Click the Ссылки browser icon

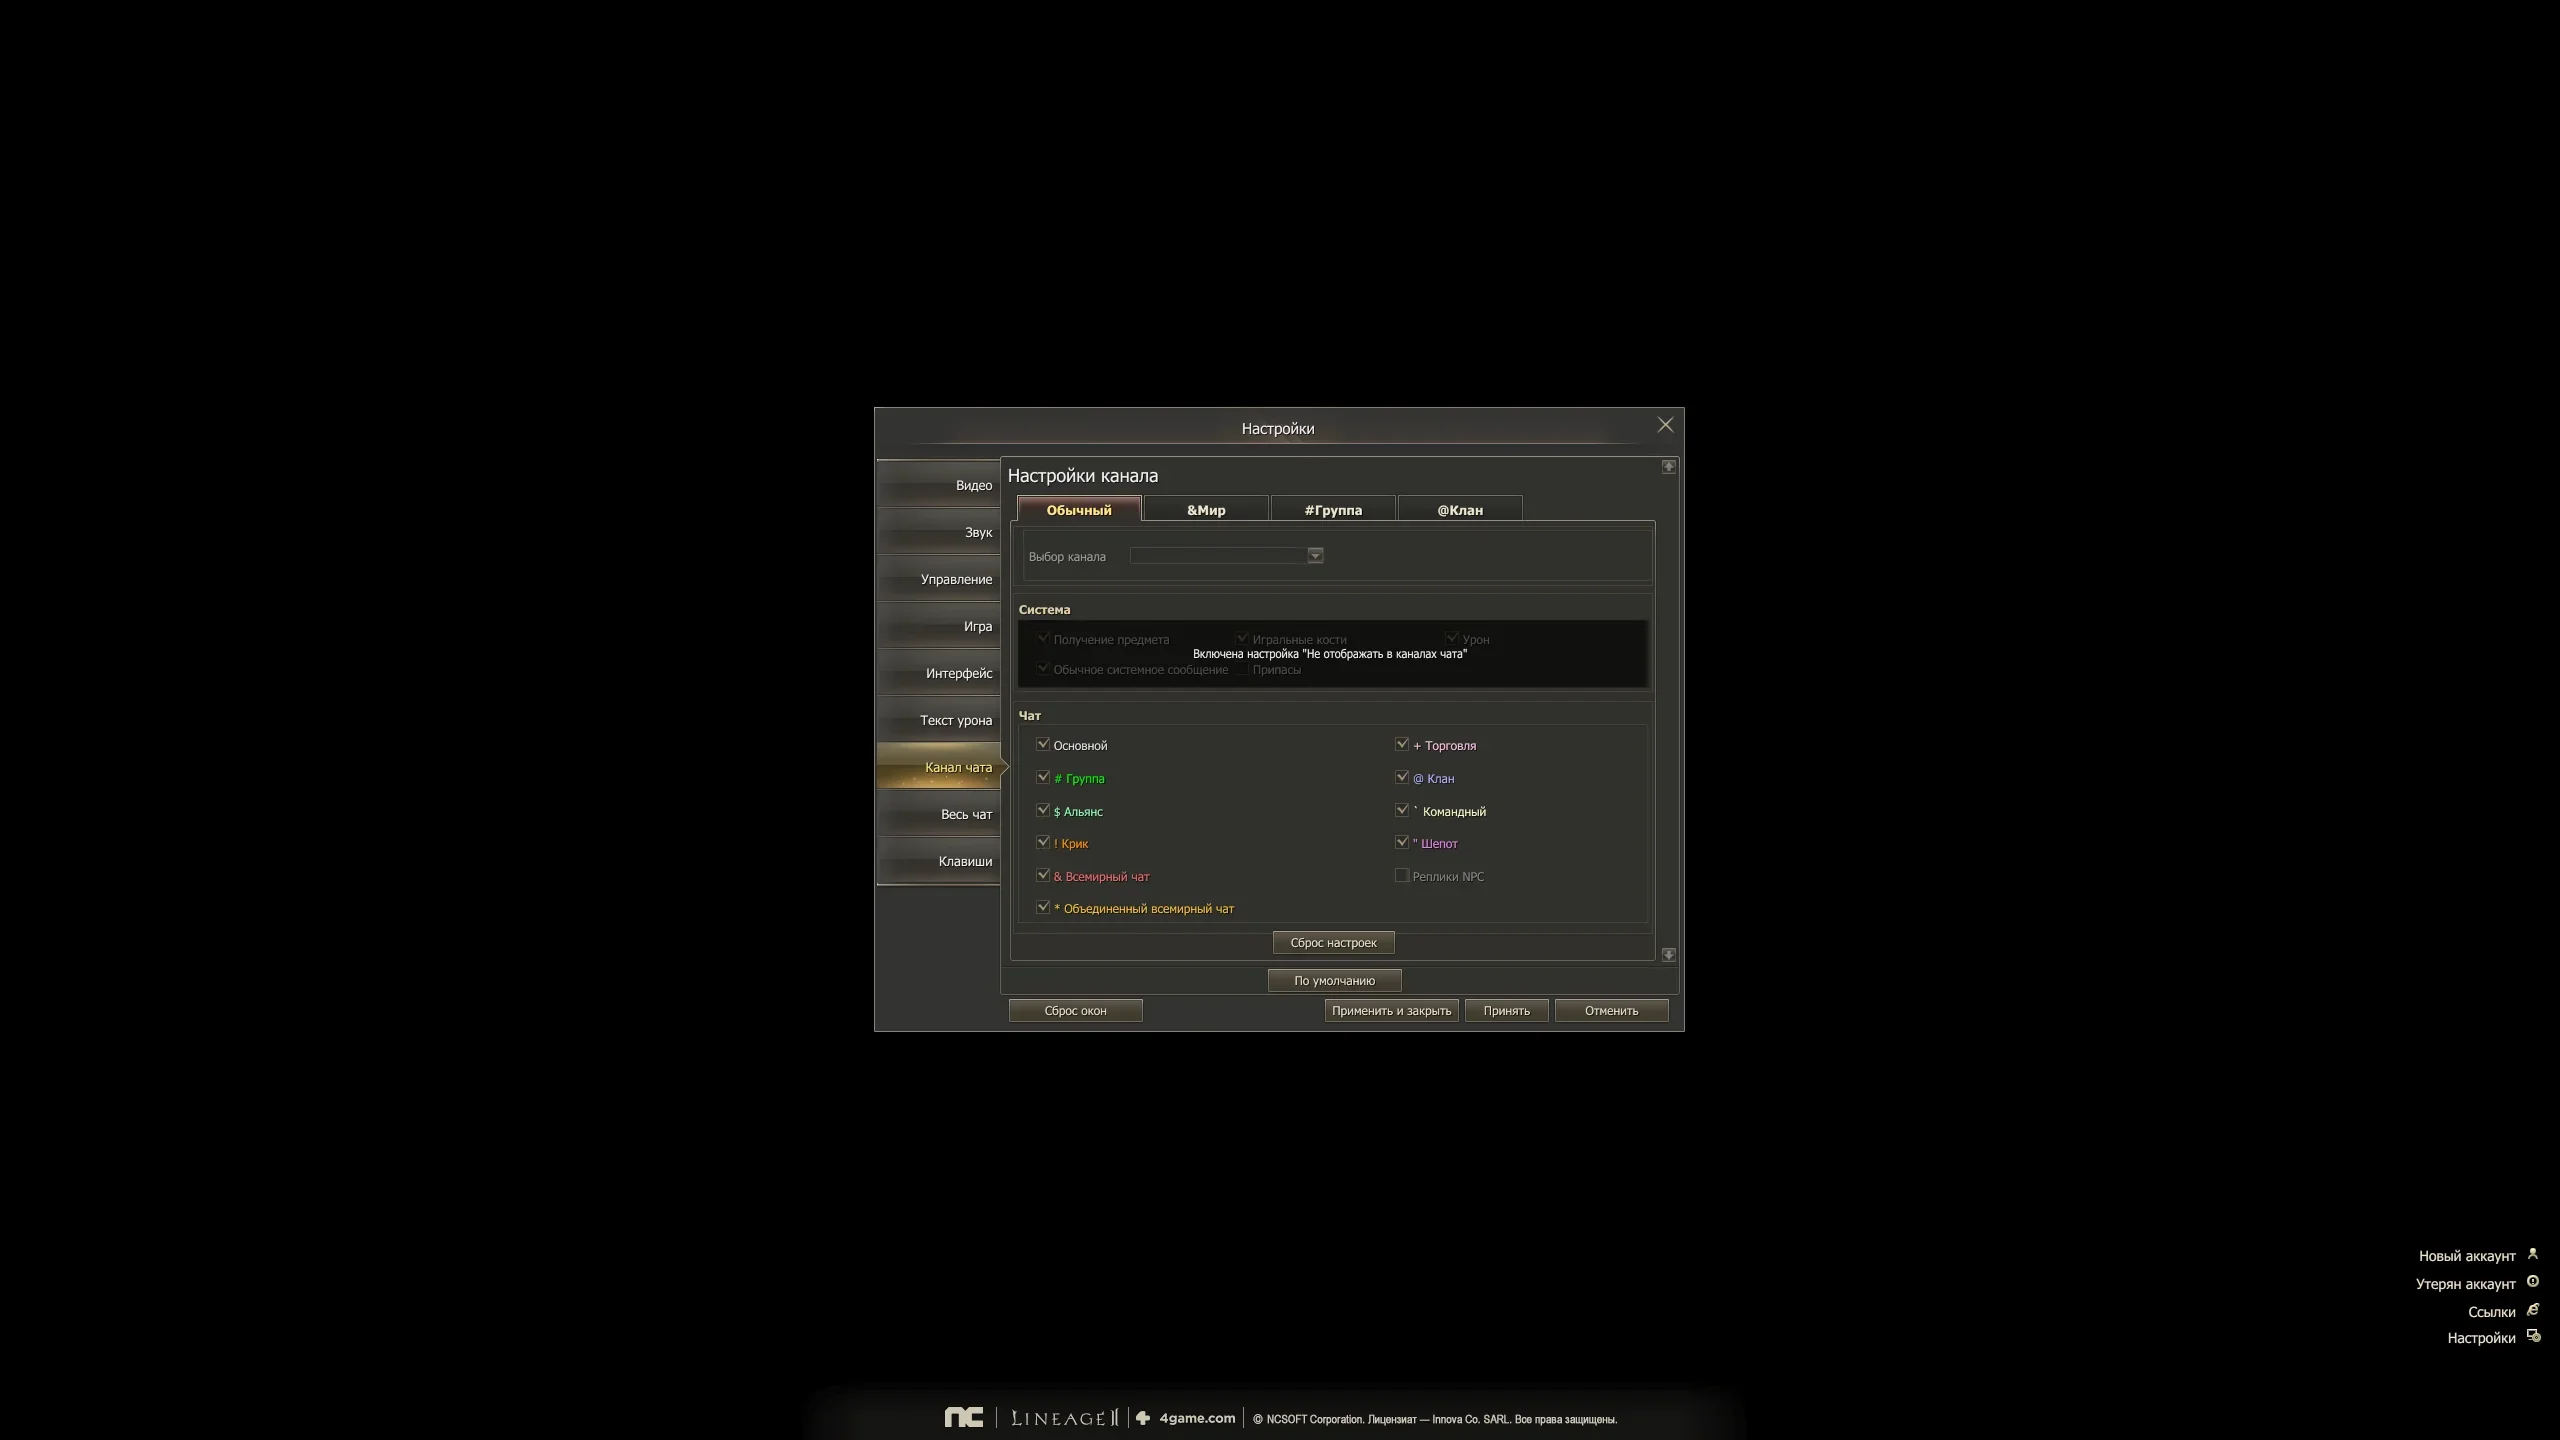(x=2533, y=1310)
